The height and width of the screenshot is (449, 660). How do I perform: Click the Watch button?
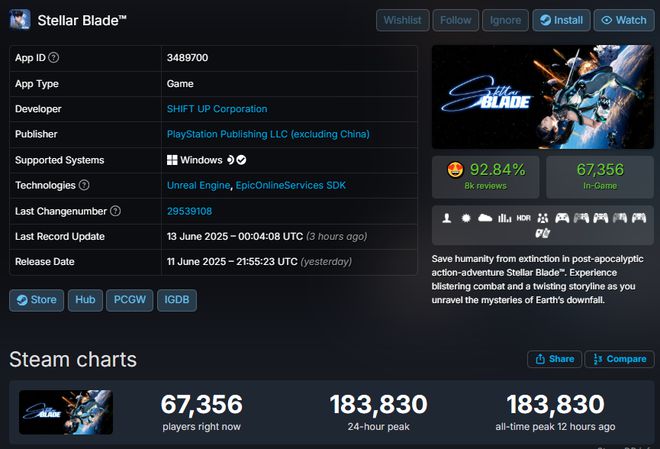[x=624, y=20]
